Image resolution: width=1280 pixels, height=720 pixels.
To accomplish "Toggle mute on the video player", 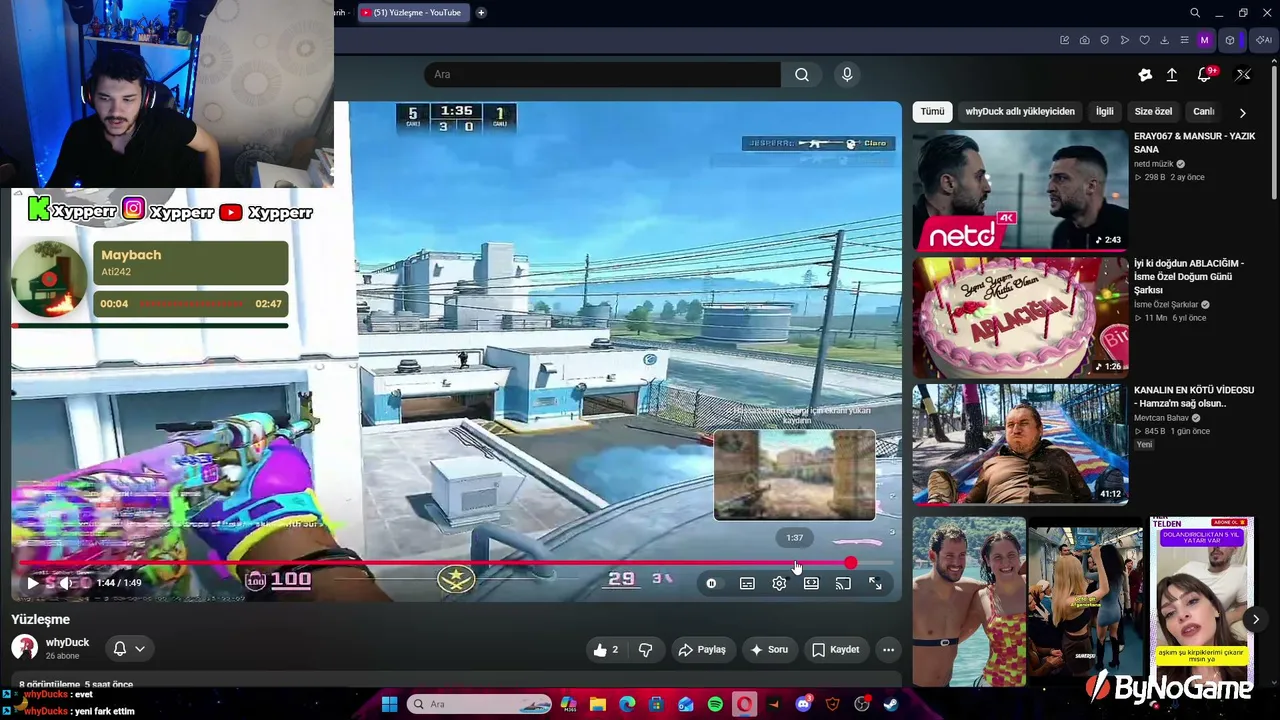I will 65,583.
